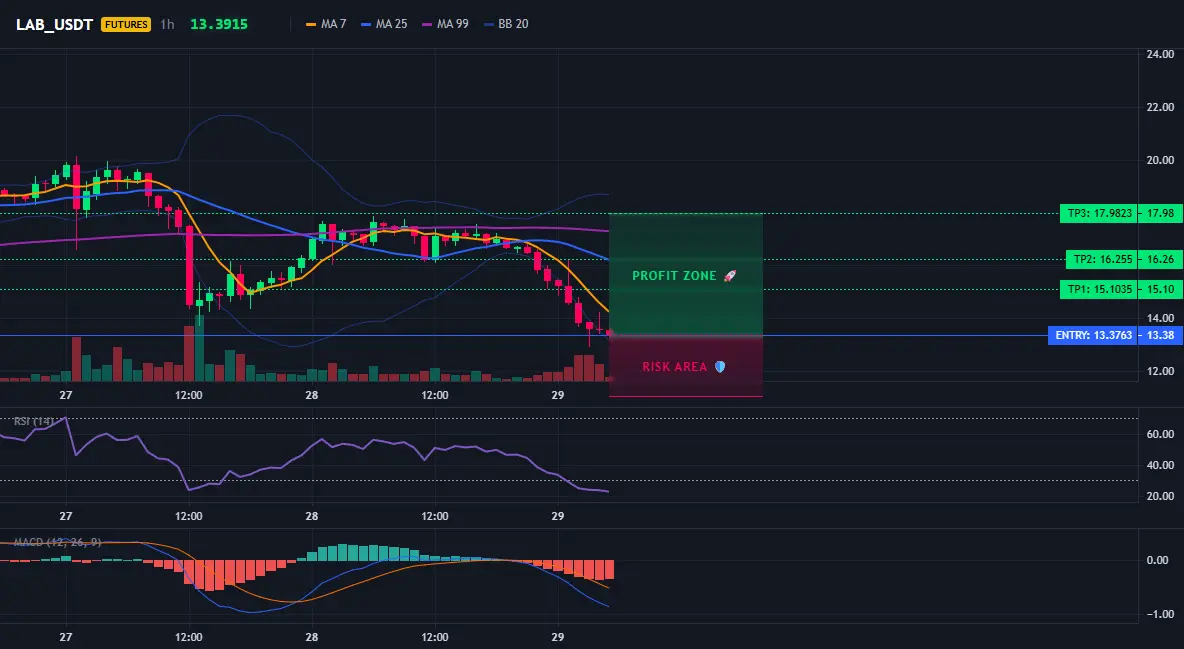Click the orange MA 7 legend marker
The height and width of the screenshot is (649, 1184).
(x=310, y=24)
